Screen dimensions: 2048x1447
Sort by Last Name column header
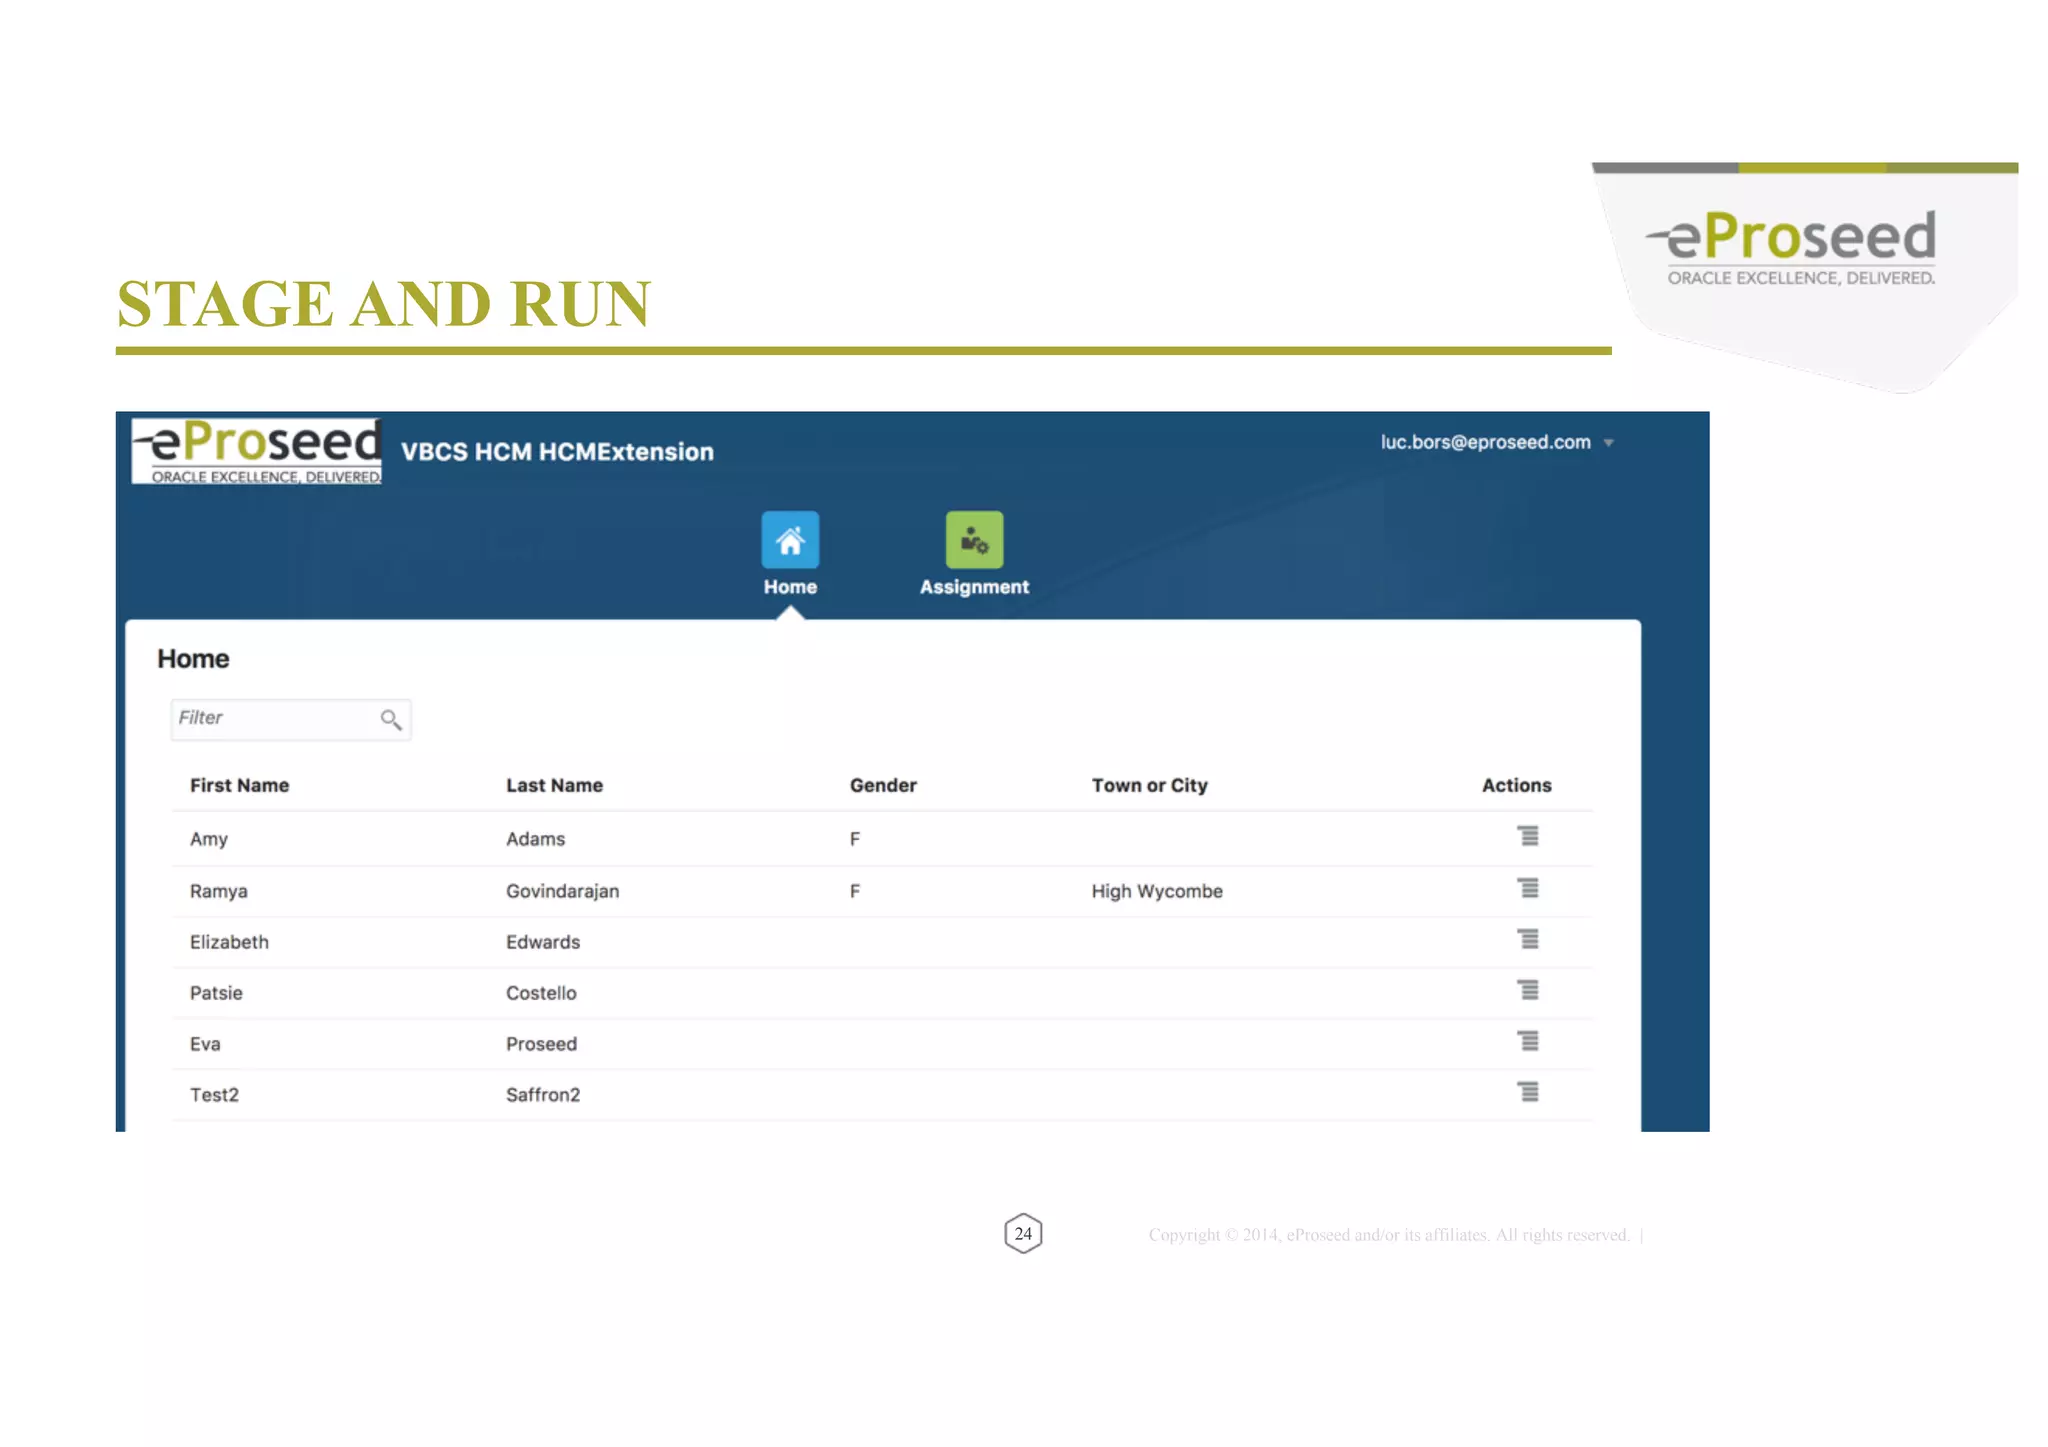(554, 785)
